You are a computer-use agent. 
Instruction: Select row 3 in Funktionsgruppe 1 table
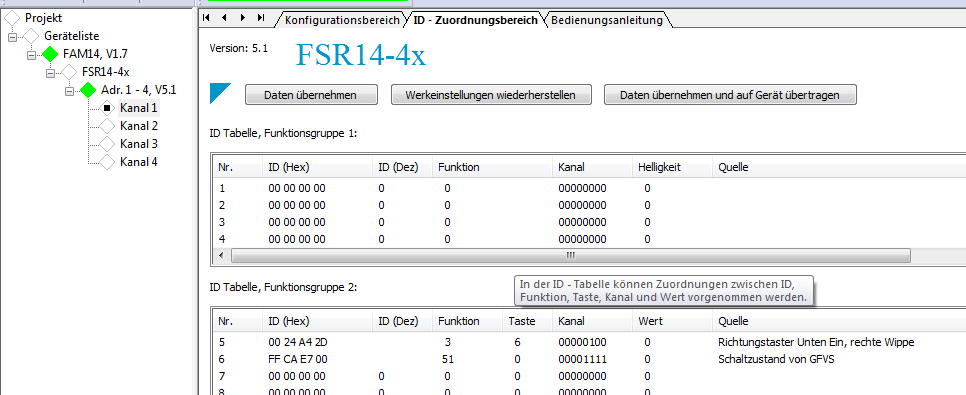point(590,222)
